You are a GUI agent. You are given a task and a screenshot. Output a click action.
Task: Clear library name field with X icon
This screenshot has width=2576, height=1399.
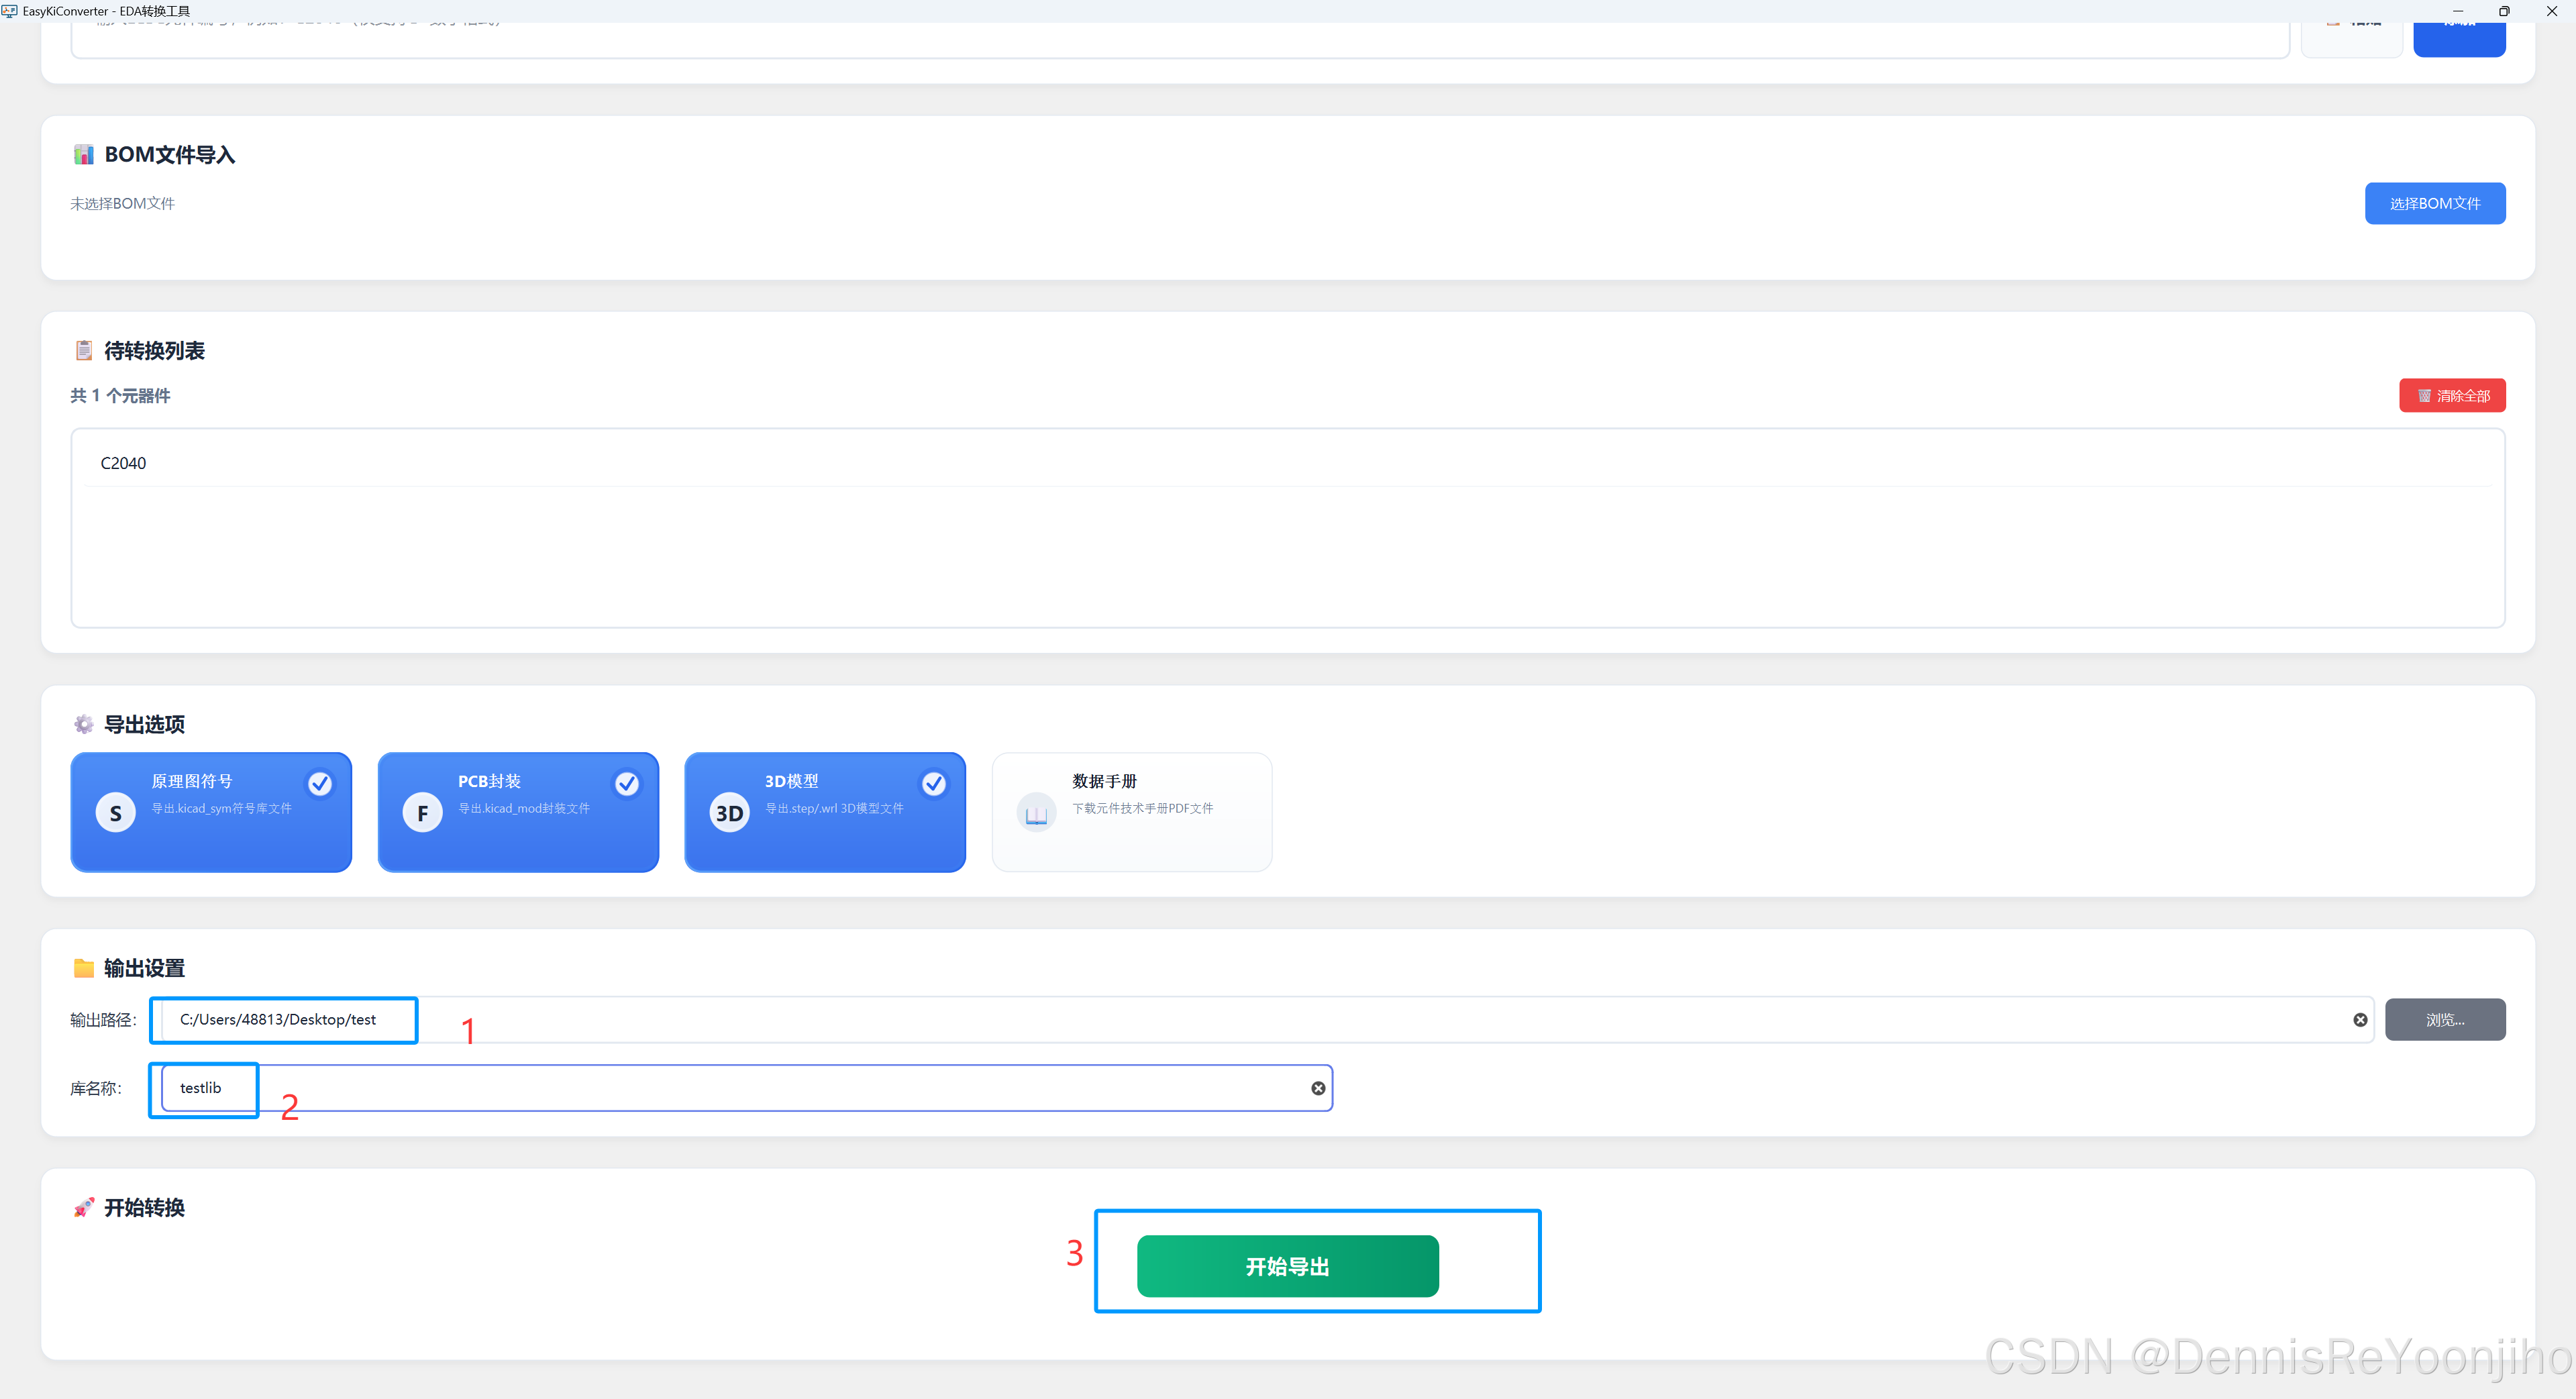tap(1318, 1088)
